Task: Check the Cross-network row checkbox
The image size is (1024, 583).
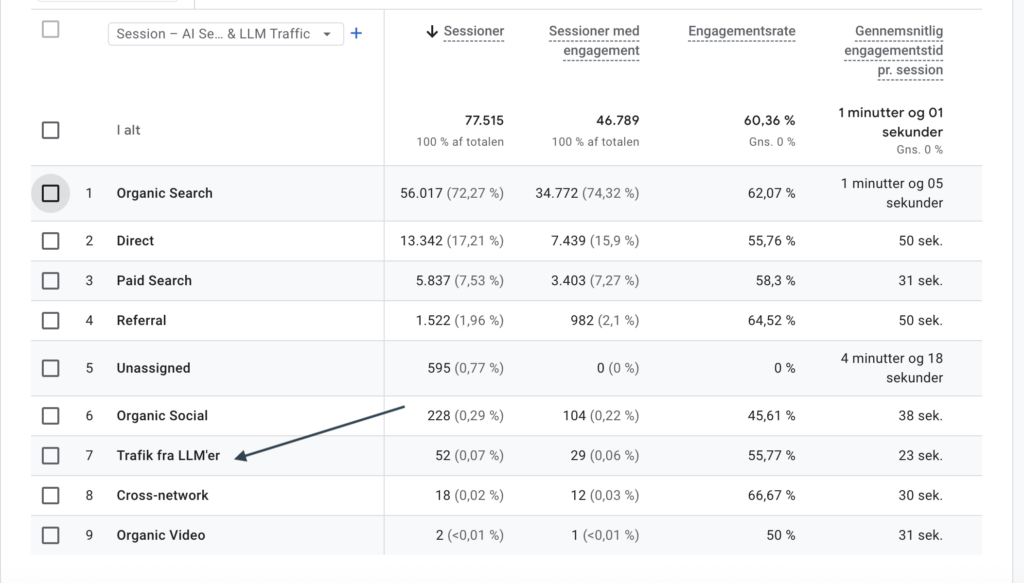Action: click(50, 495)
